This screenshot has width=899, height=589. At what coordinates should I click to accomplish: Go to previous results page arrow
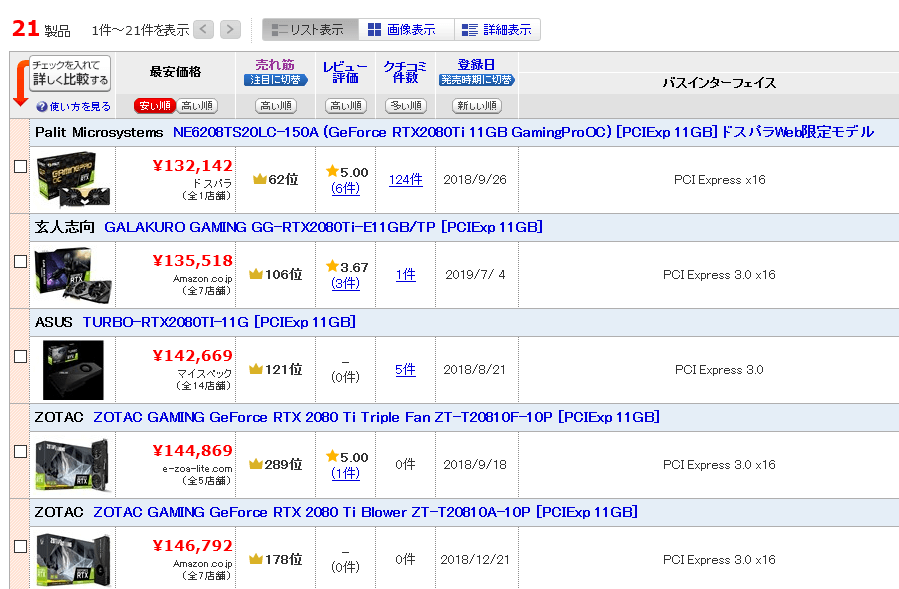tap(204, 29)
